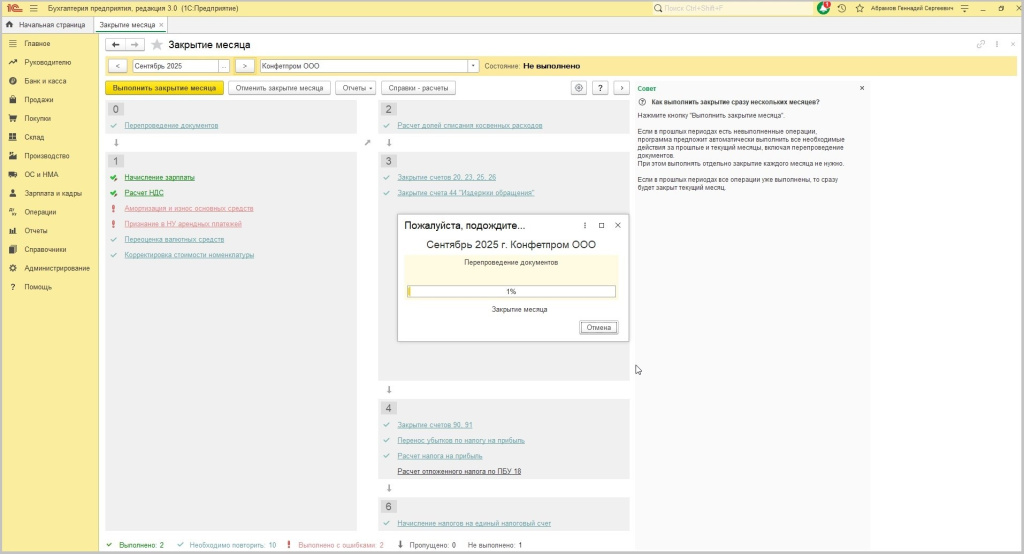Click the question mark help button
1024x554 pixels.
click(600, 88)
